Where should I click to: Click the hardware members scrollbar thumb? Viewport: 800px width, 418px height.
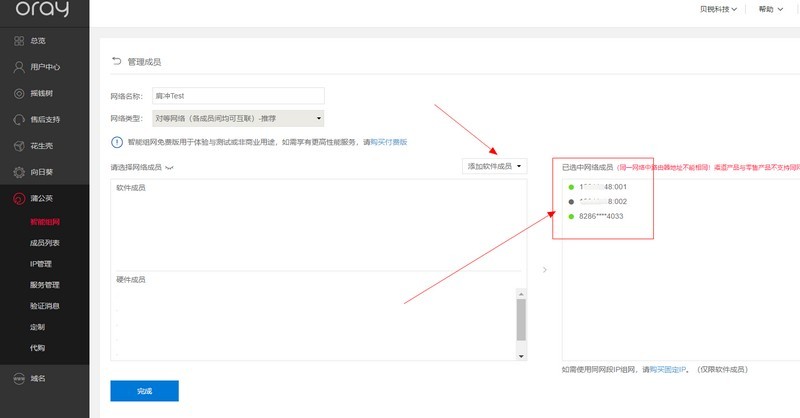[x=521, y=320]
